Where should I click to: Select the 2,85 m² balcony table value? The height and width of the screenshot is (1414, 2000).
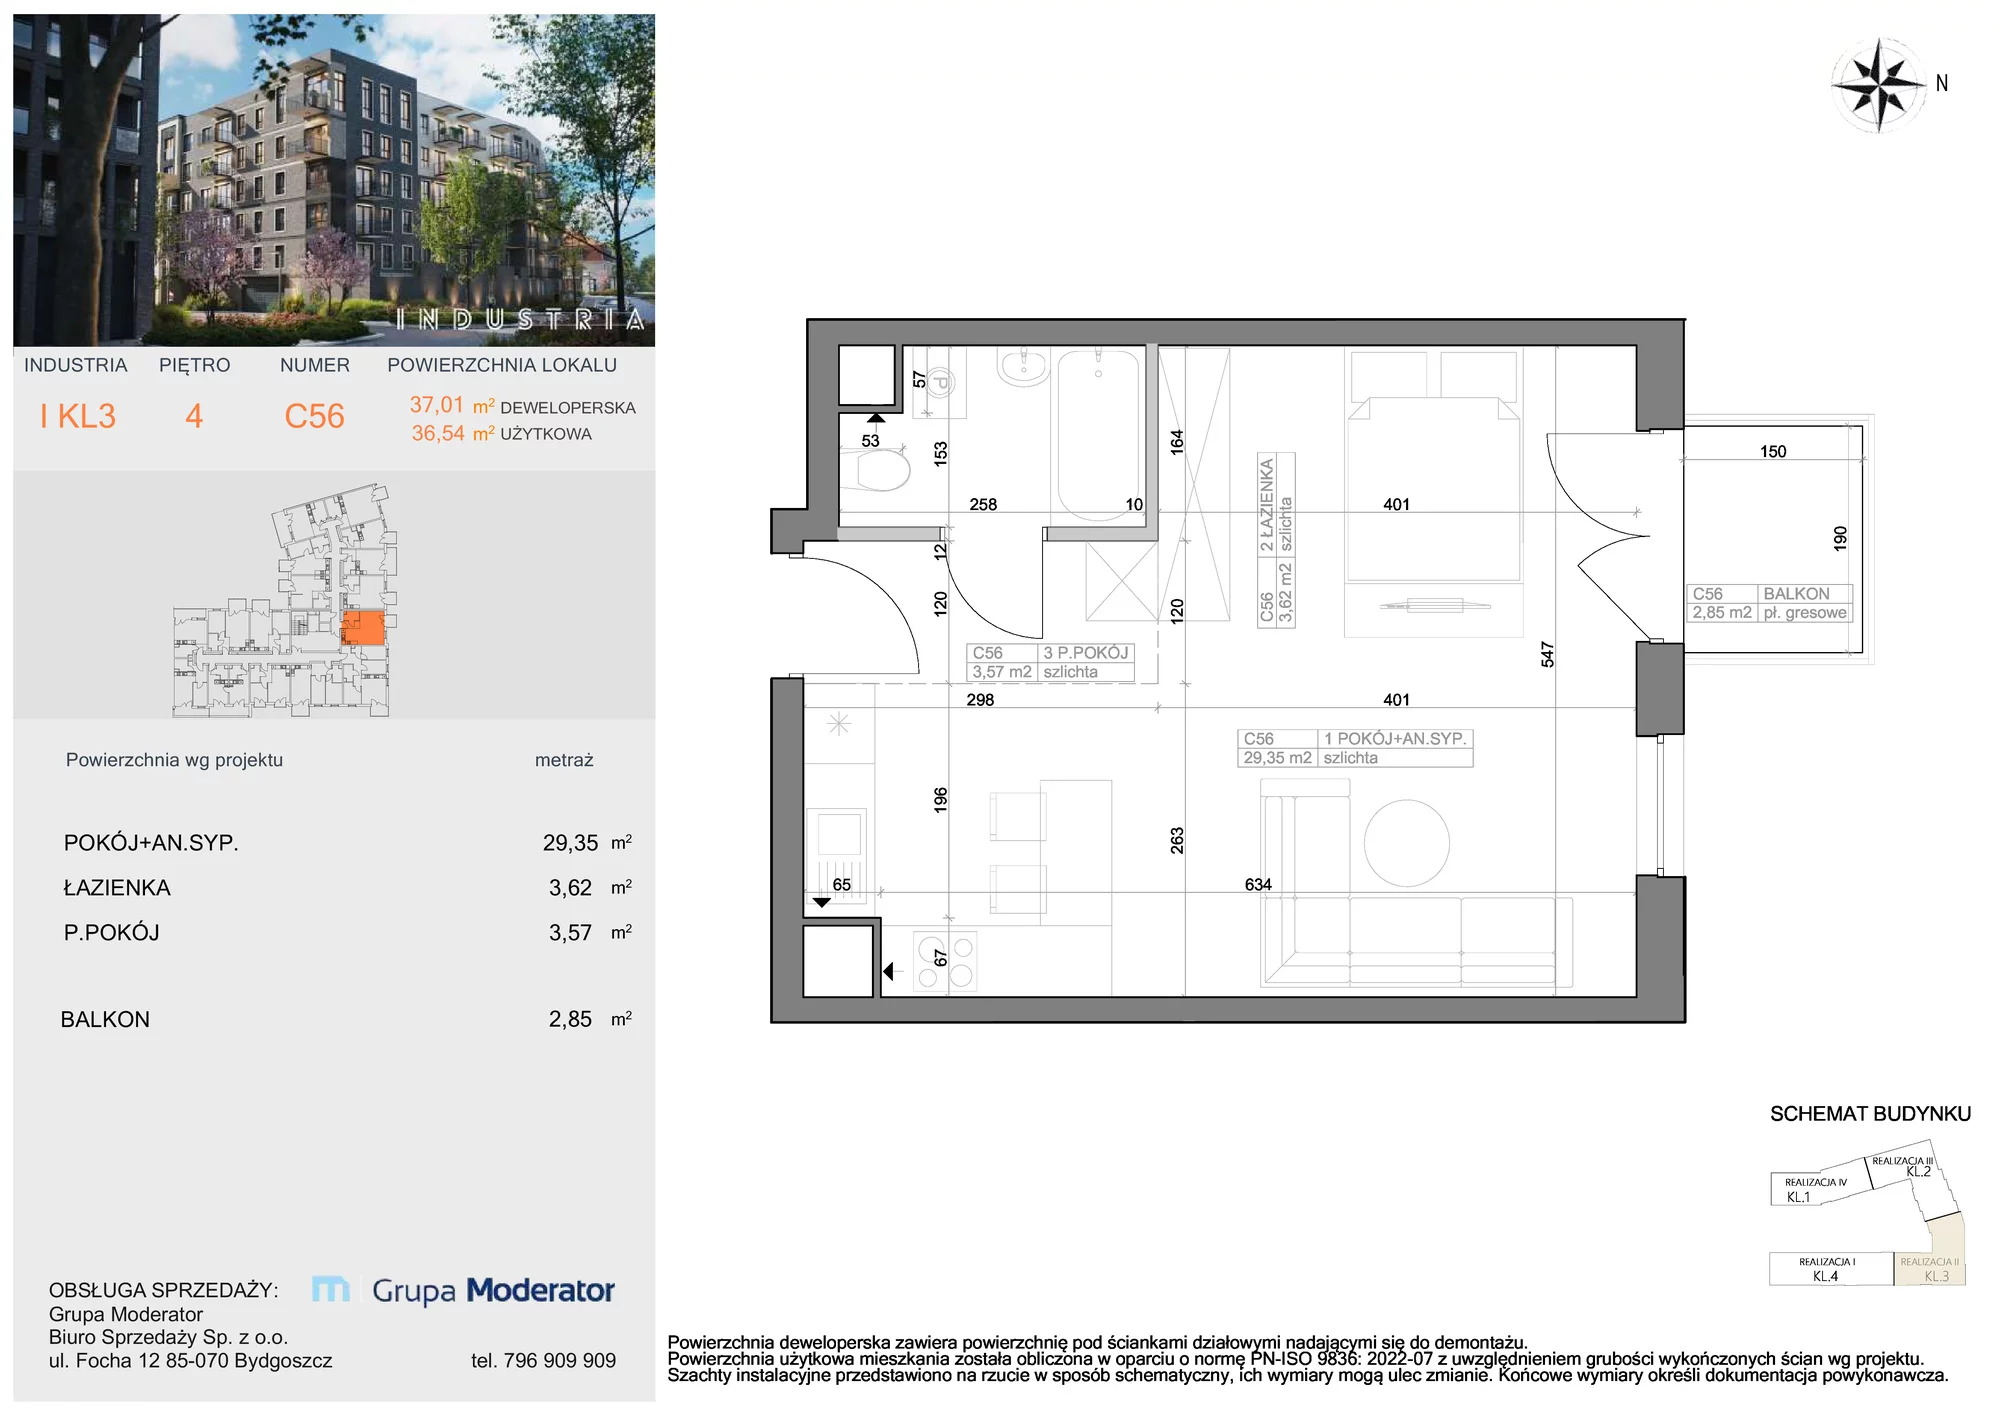pyautogui.click(x=590, y=1019)
